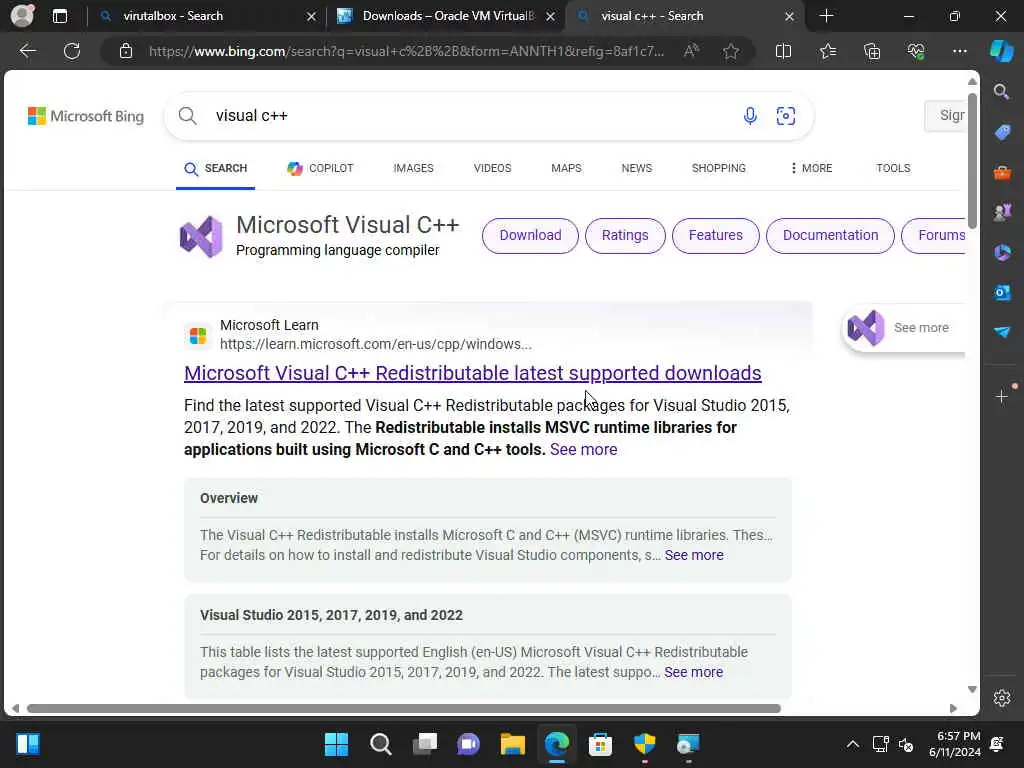Image resolution: width=1024 pixels, height=768 pixels.
Task: Click the Bing search magnifier icon
Action: click(187, 116)
